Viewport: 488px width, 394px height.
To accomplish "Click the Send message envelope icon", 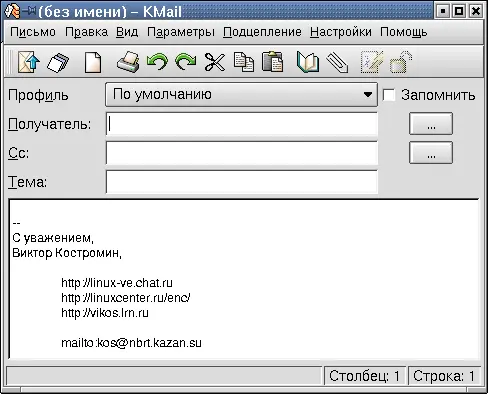I will coord(29,62).
